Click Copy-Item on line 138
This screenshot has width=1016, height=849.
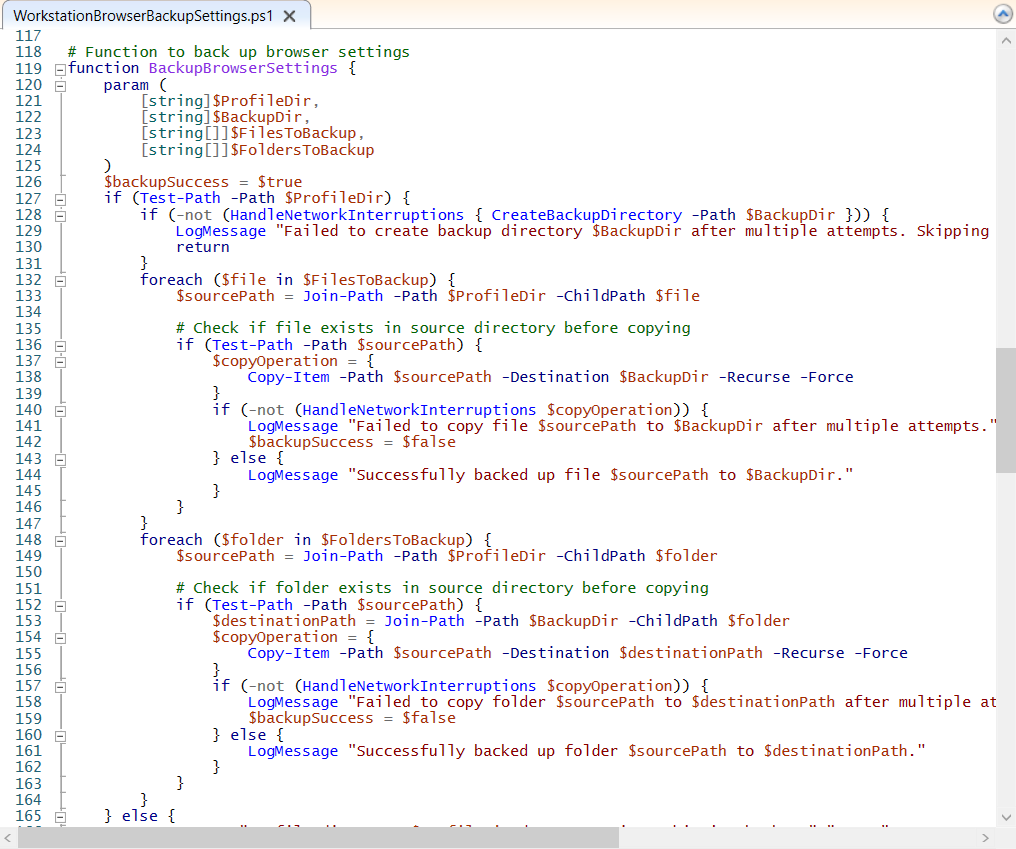(x=288, y=377)
